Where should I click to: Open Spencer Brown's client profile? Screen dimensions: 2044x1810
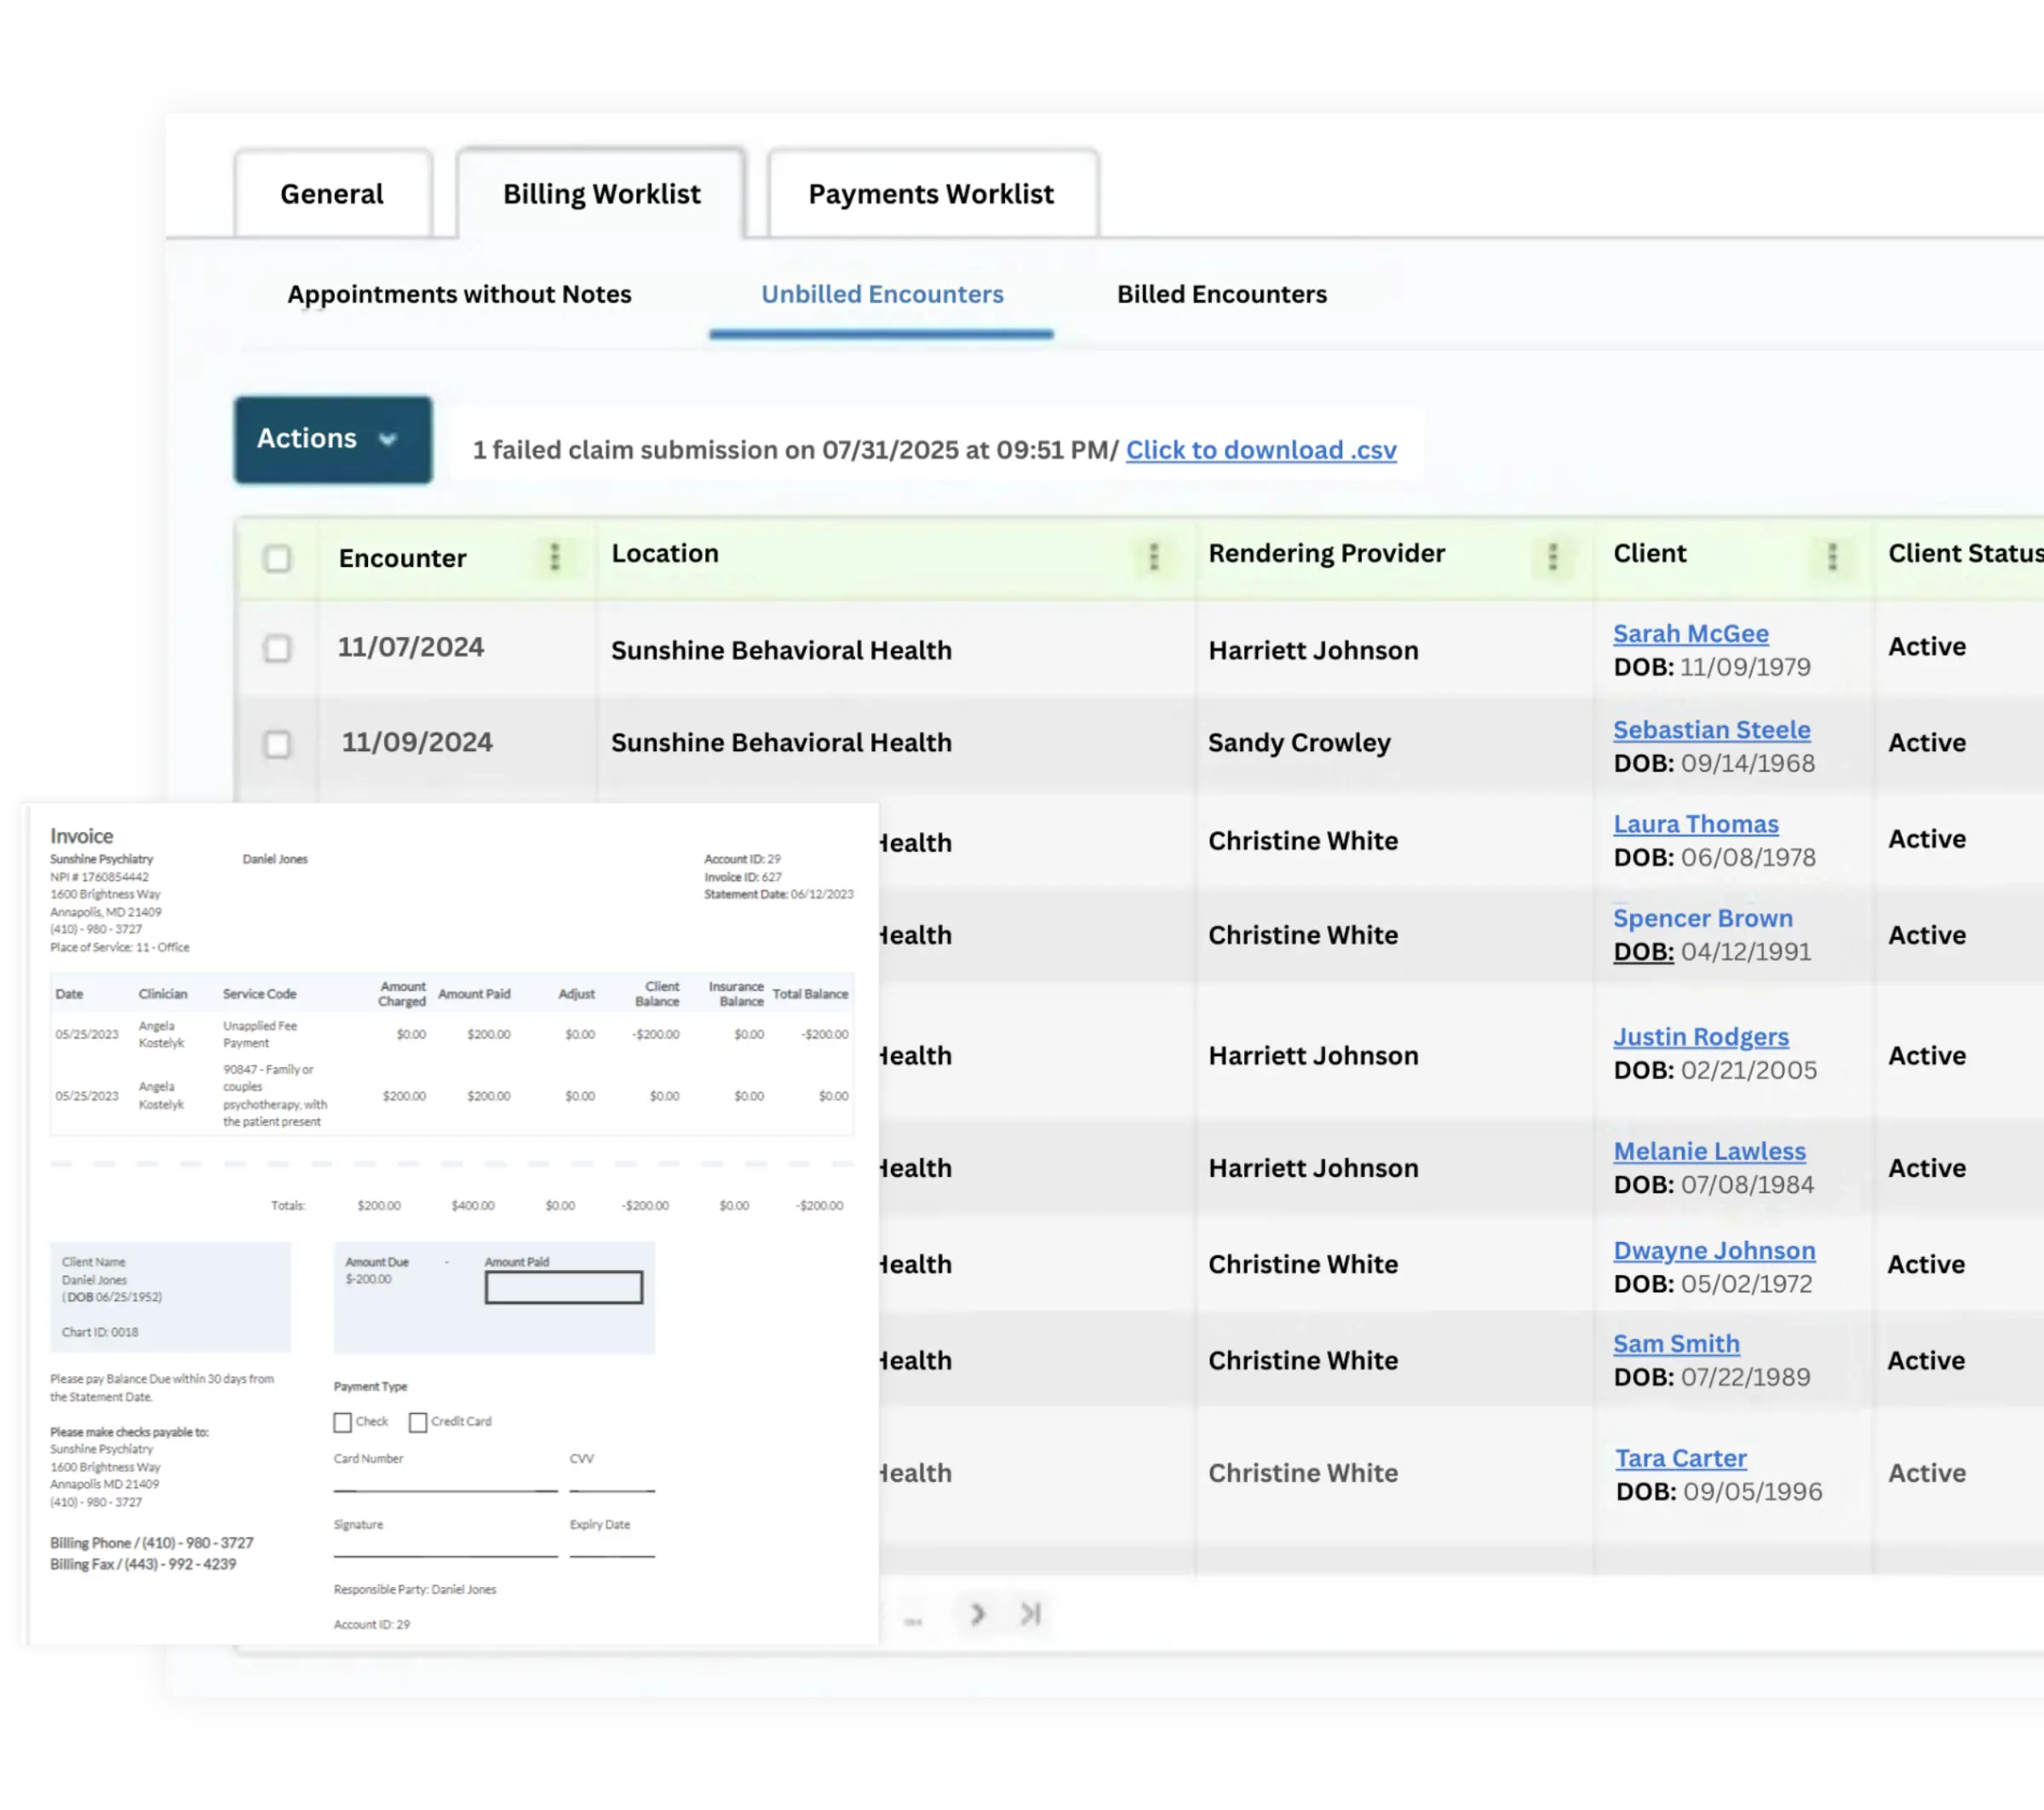click(1703, 918)
